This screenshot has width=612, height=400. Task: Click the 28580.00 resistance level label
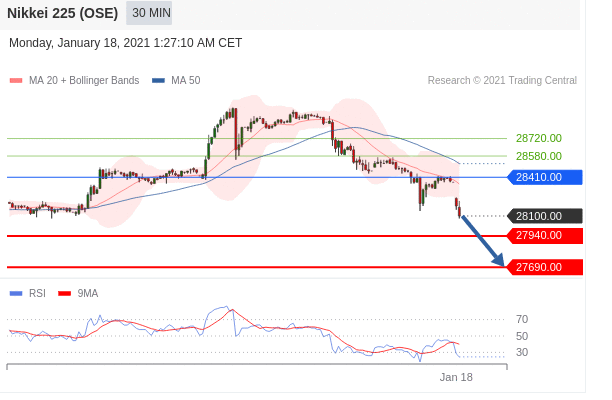click(x=539, y=156)
